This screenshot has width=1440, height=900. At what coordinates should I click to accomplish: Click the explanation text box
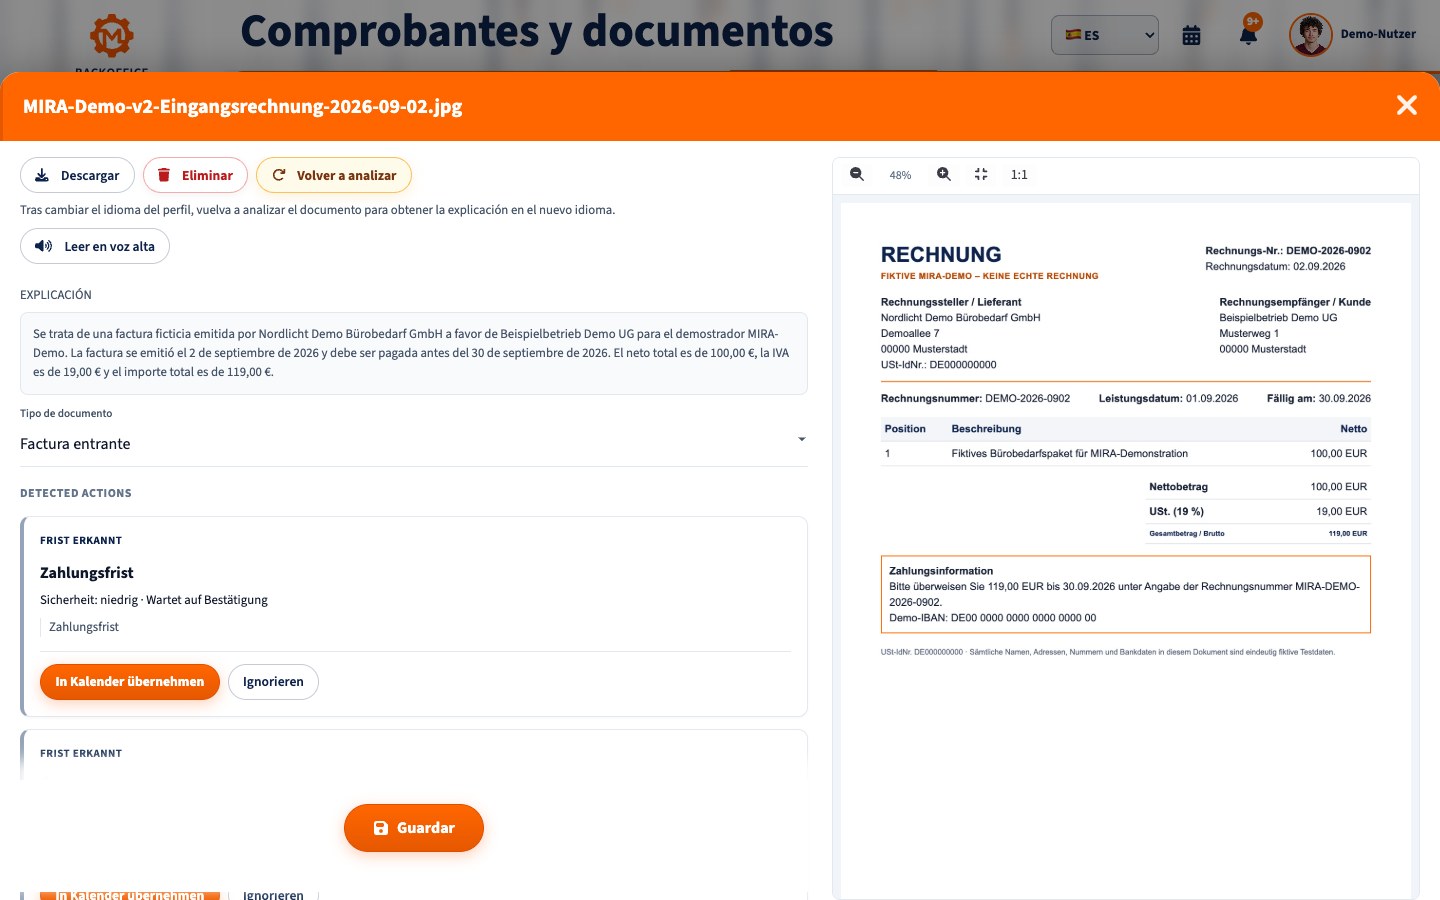pyautogui.click(x=414, y=353)
